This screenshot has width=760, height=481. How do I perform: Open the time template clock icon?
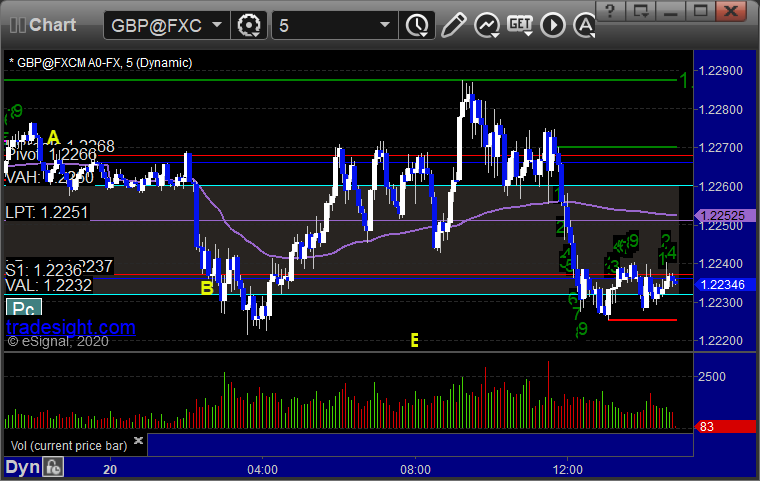417,25
